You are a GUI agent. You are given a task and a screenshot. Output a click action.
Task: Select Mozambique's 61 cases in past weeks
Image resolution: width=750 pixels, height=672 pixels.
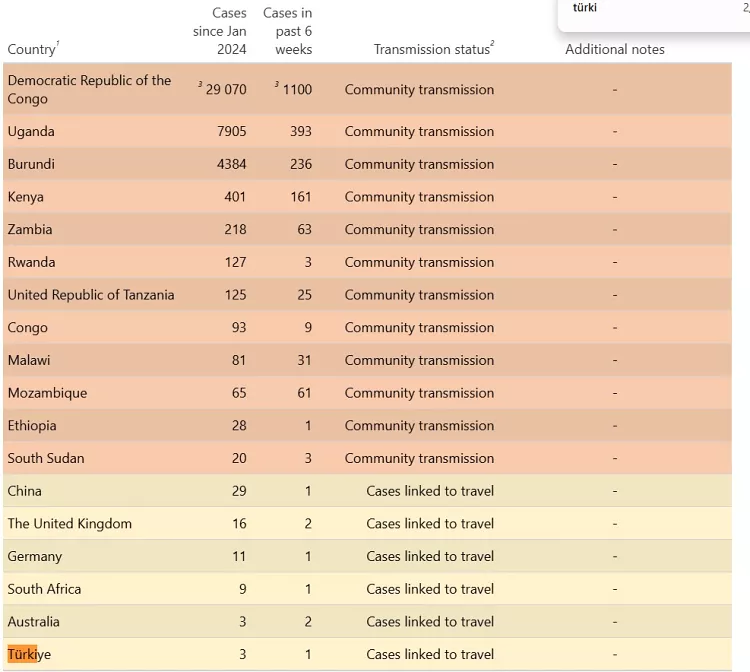coord(303,393)
